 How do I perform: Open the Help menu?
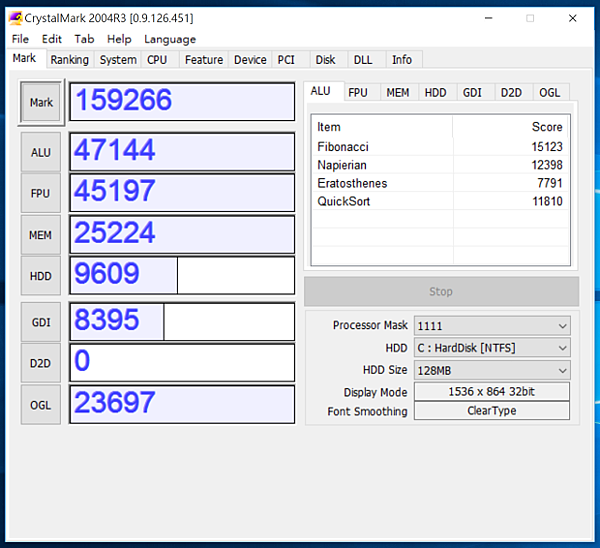click(x=119, y=39)
